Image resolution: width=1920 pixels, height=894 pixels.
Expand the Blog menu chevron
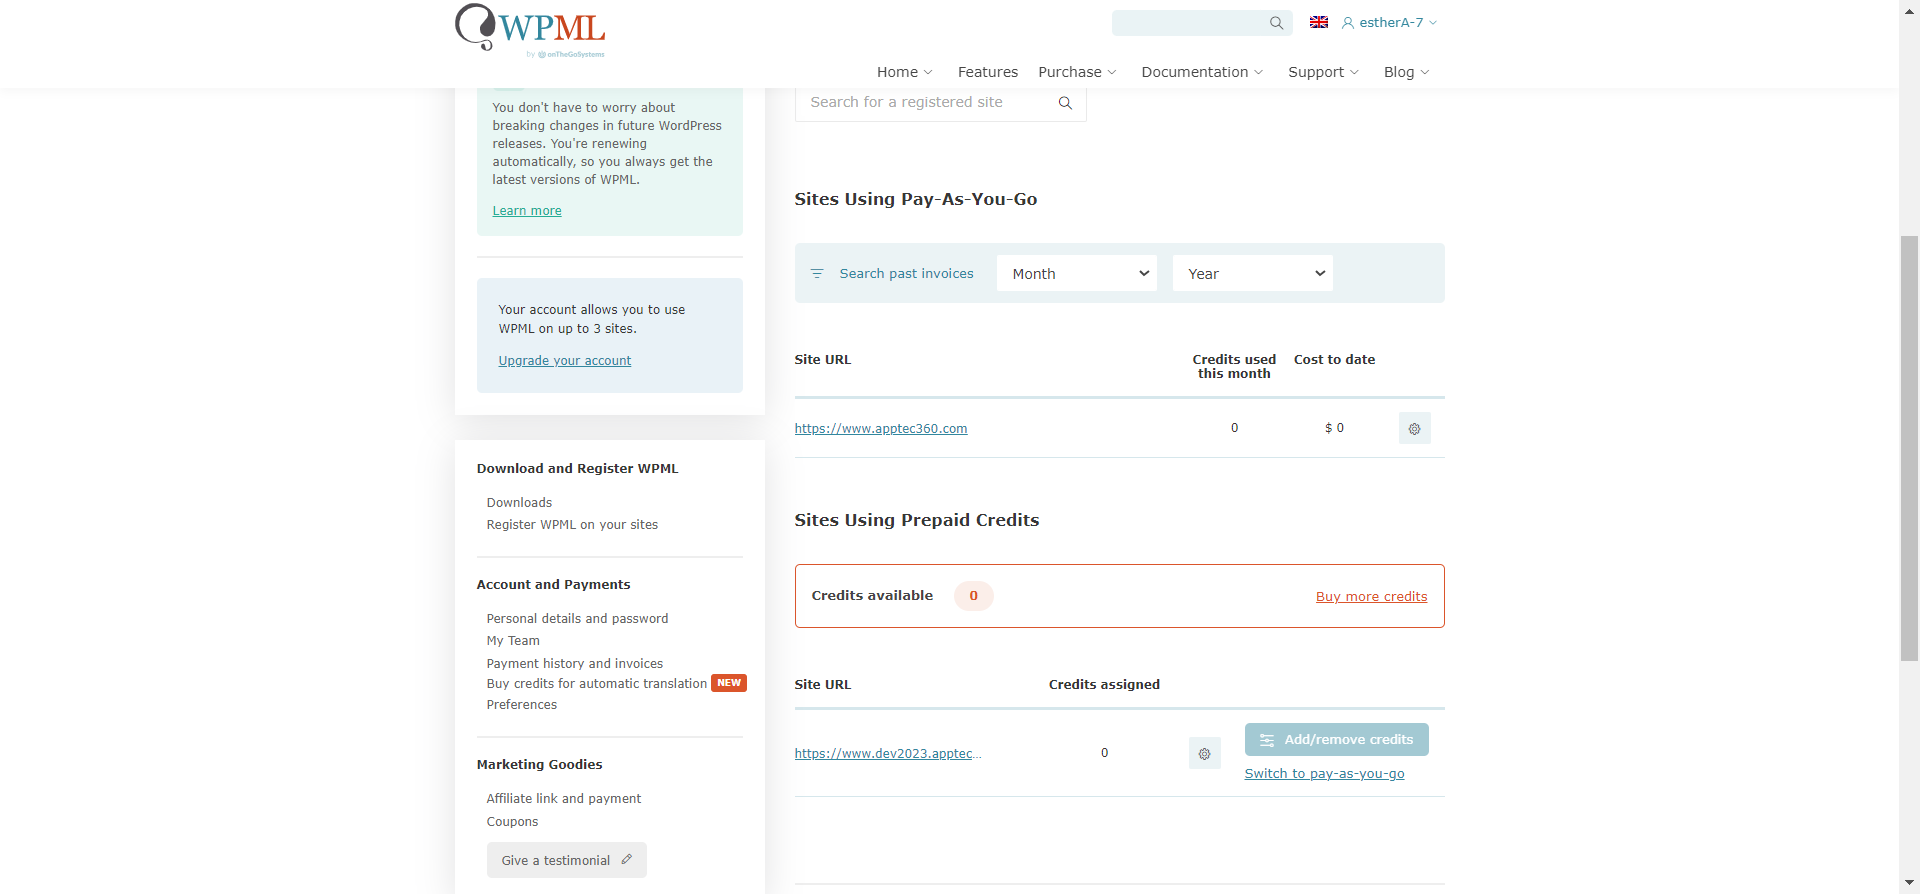(1425, 72)
